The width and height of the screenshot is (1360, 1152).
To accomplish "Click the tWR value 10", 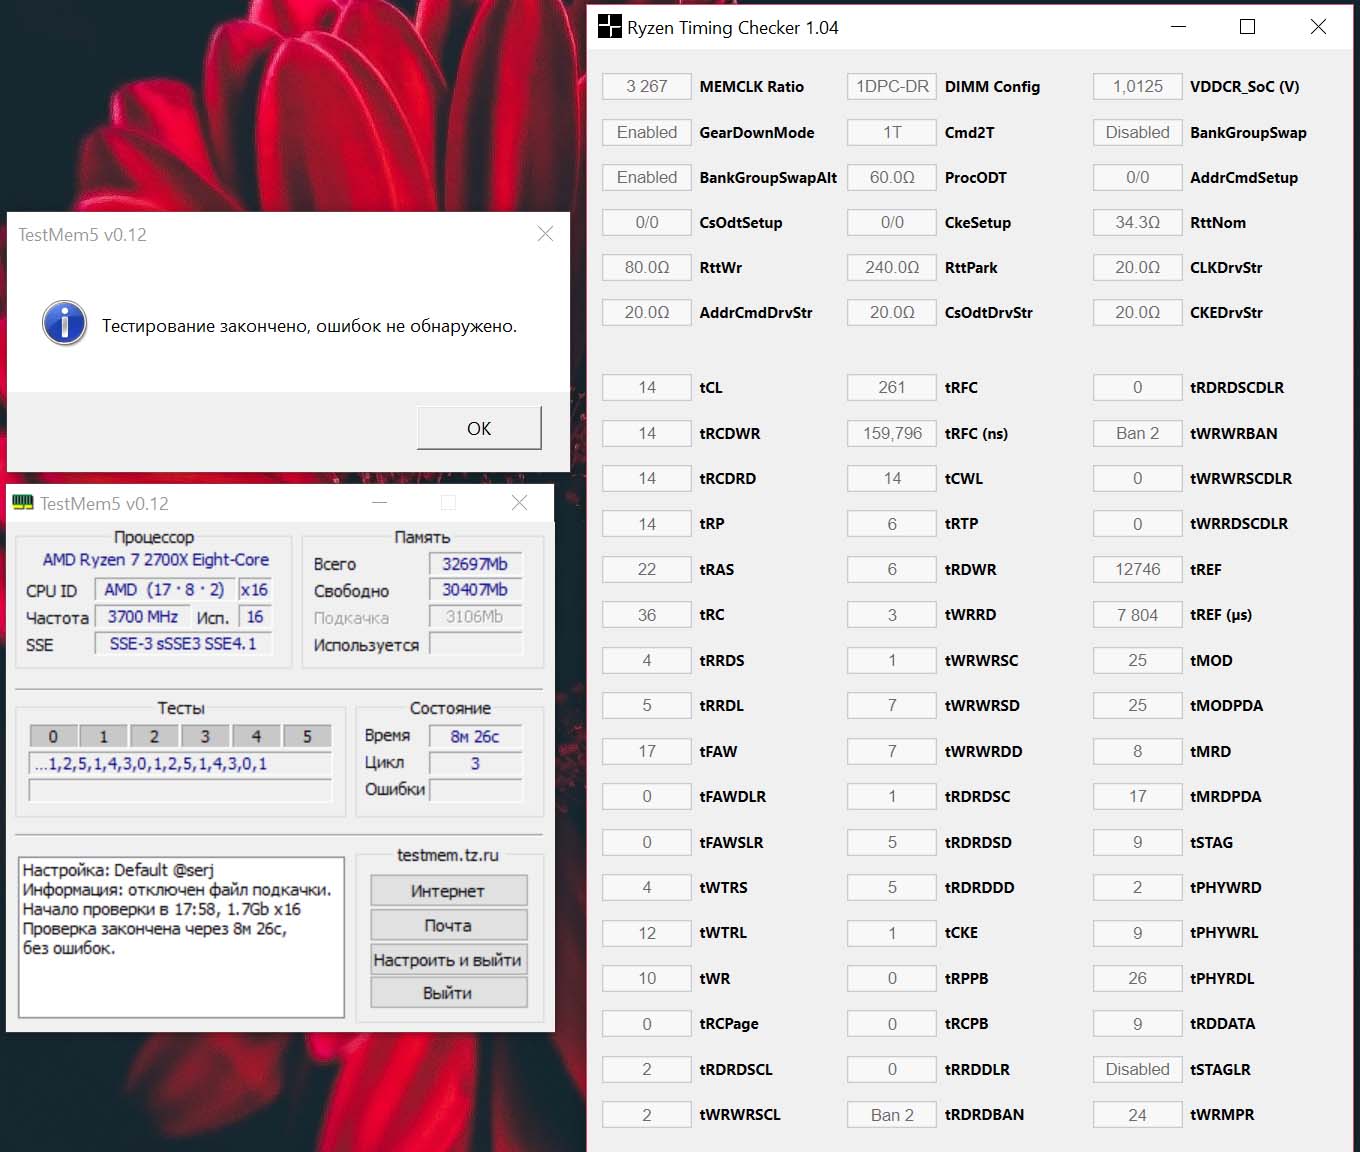I will click(647, 978).
